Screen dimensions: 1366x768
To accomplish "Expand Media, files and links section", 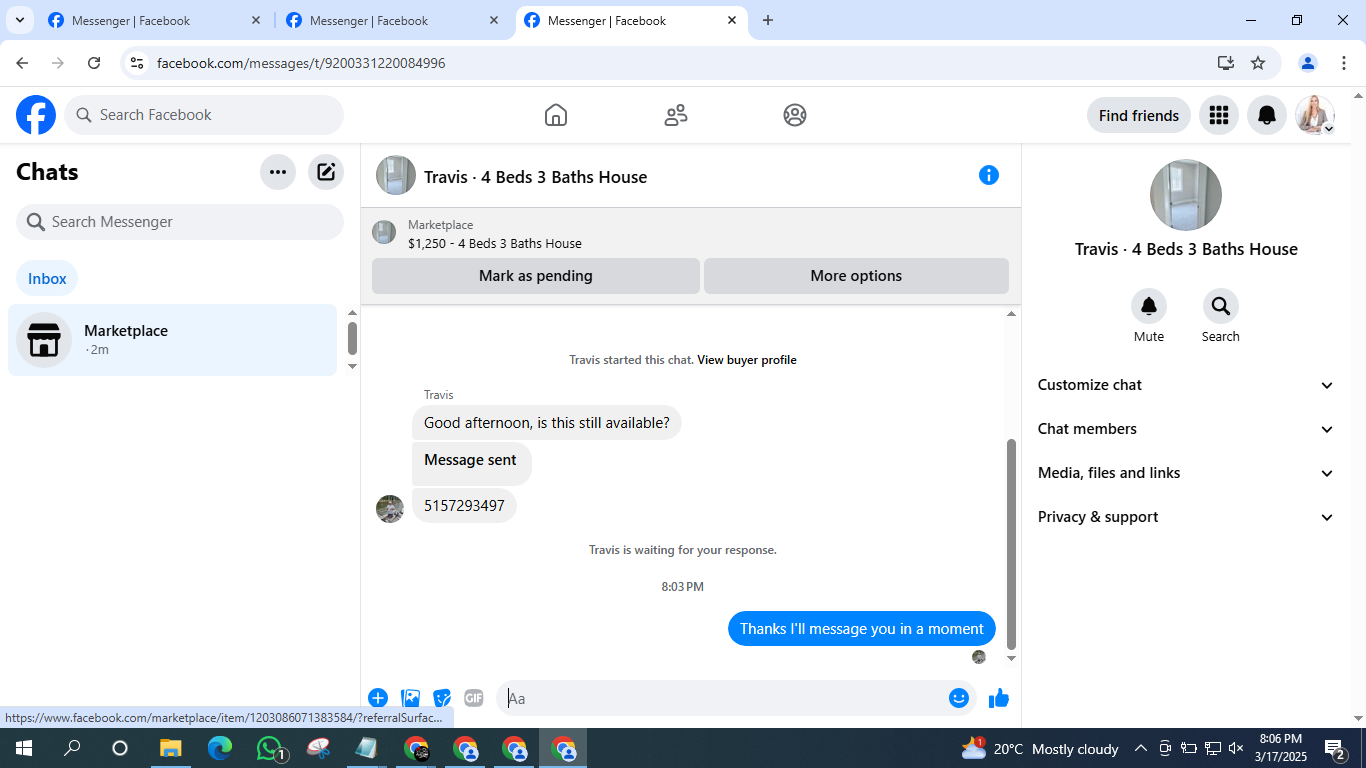I will [x=1186, y=473].
